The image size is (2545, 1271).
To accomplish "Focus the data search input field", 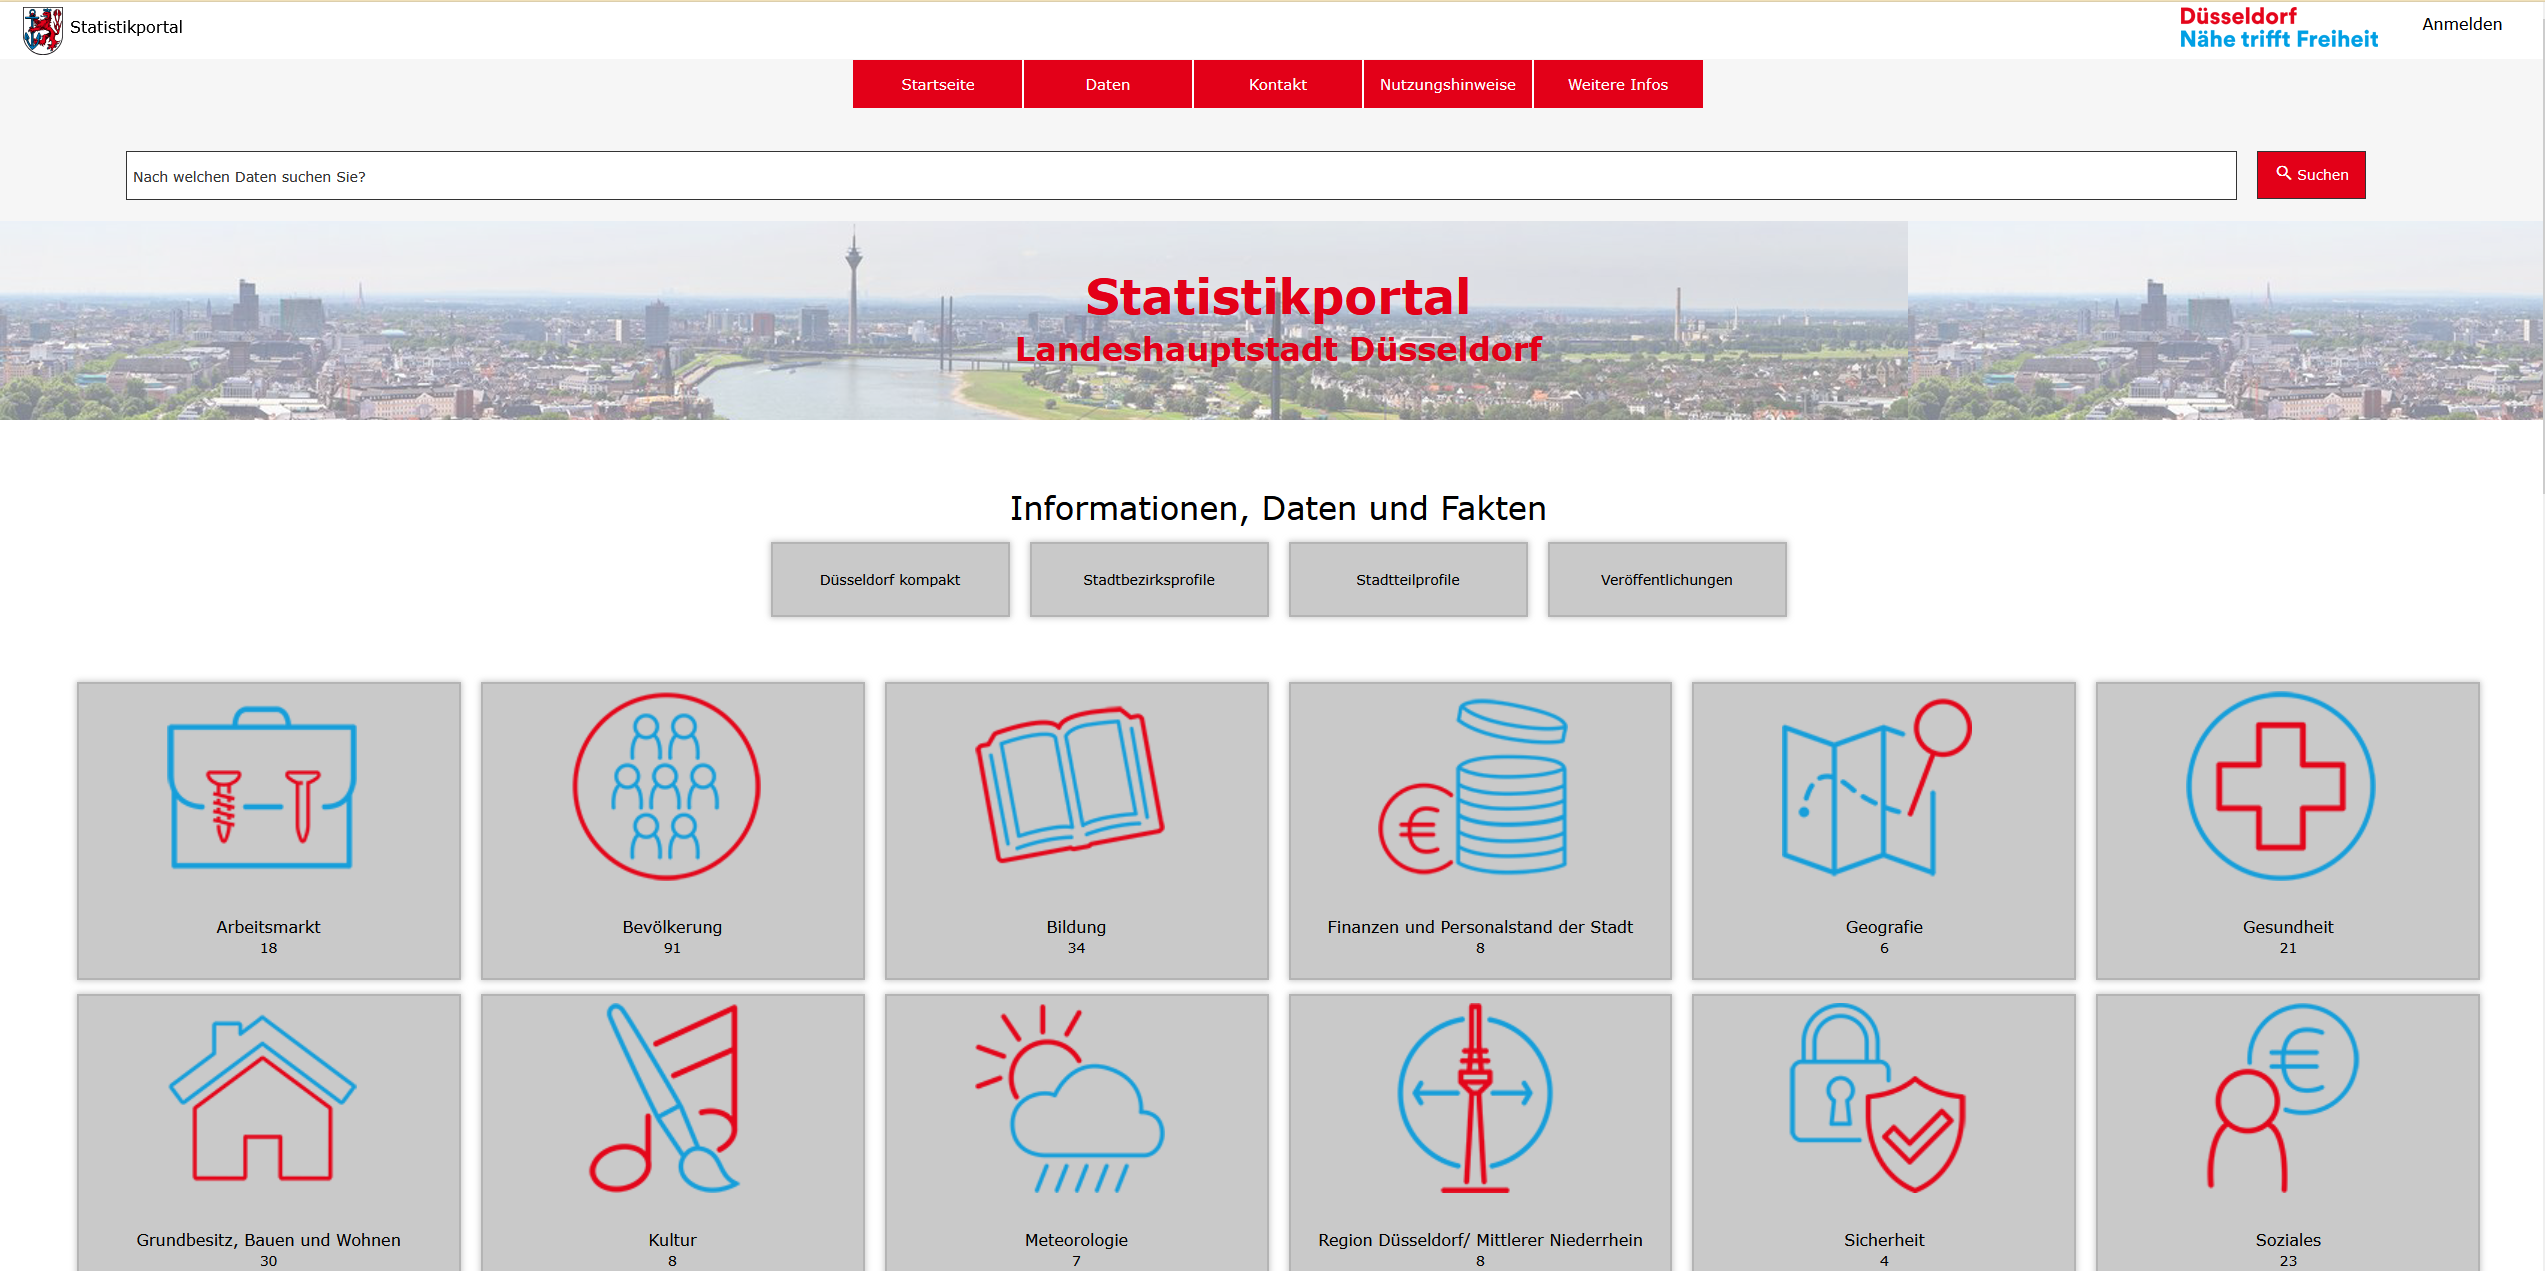I will point(1180,176).
